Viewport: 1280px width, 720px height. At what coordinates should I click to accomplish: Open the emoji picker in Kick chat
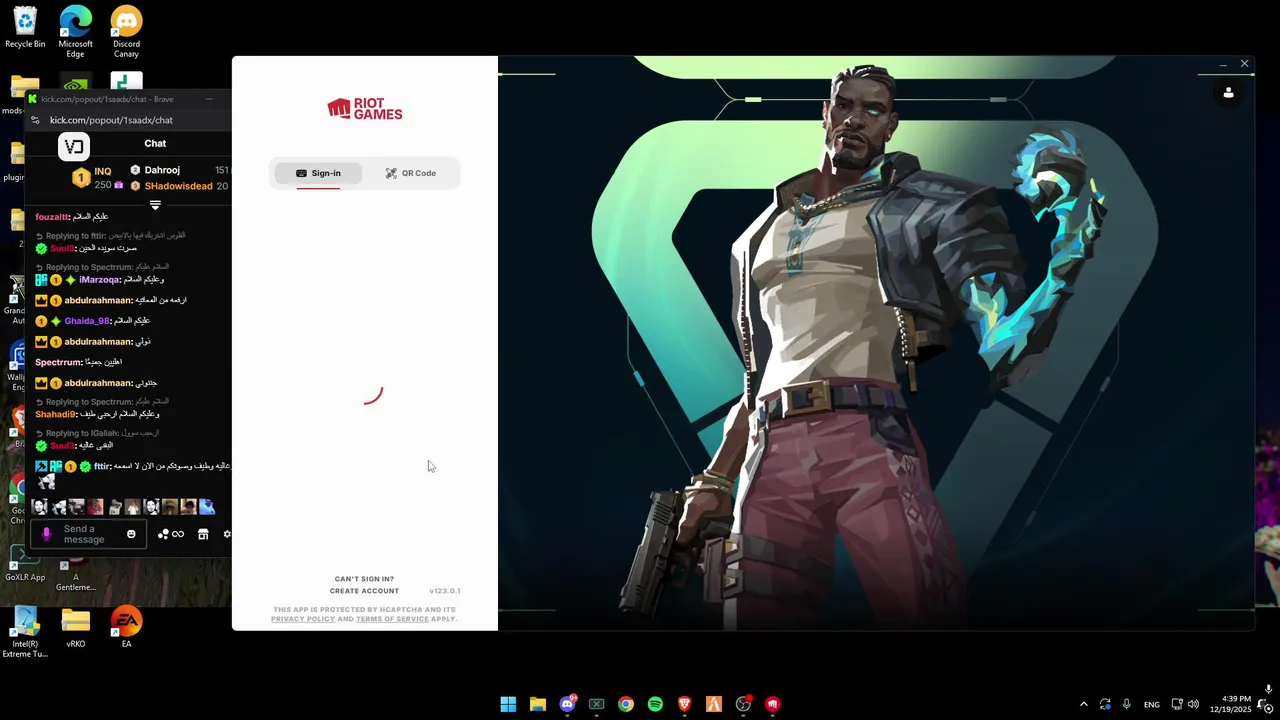[x=131, y=534]
